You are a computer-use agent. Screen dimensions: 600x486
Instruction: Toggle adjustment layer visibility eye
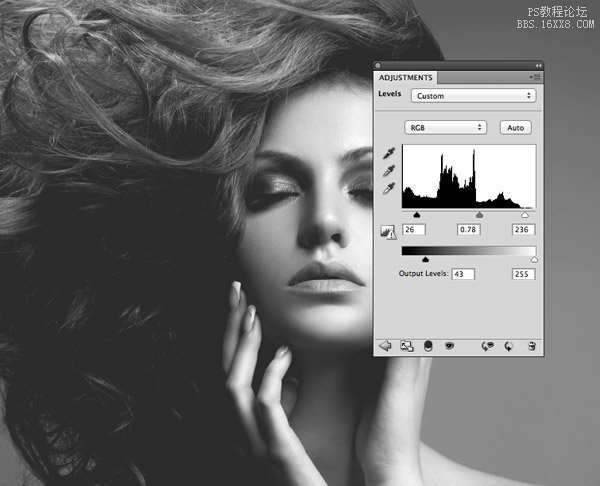[x=449, y=346]
